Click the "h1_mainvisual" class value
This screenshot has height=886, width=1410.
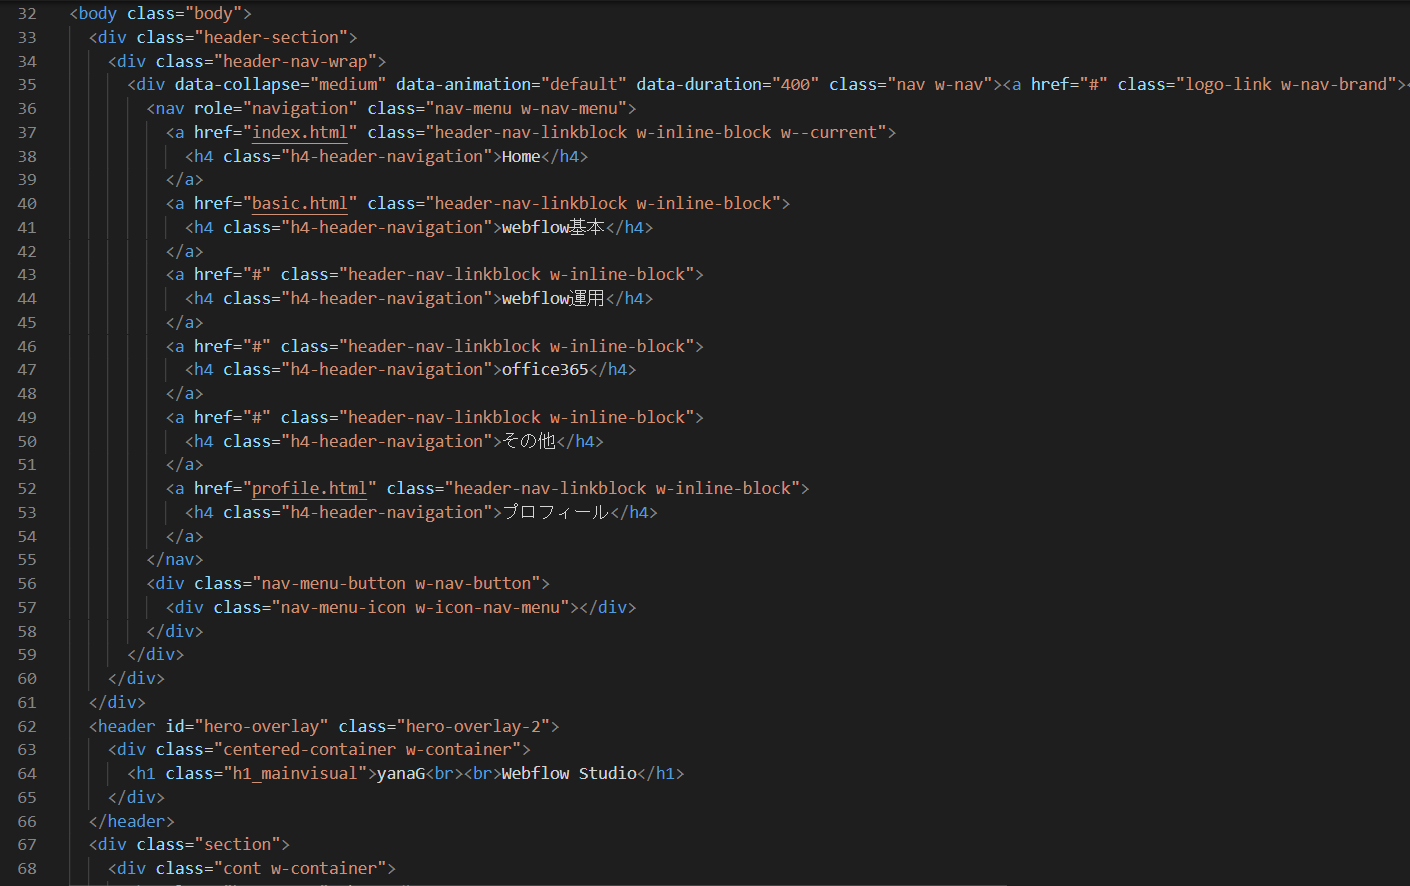(295, 773)
